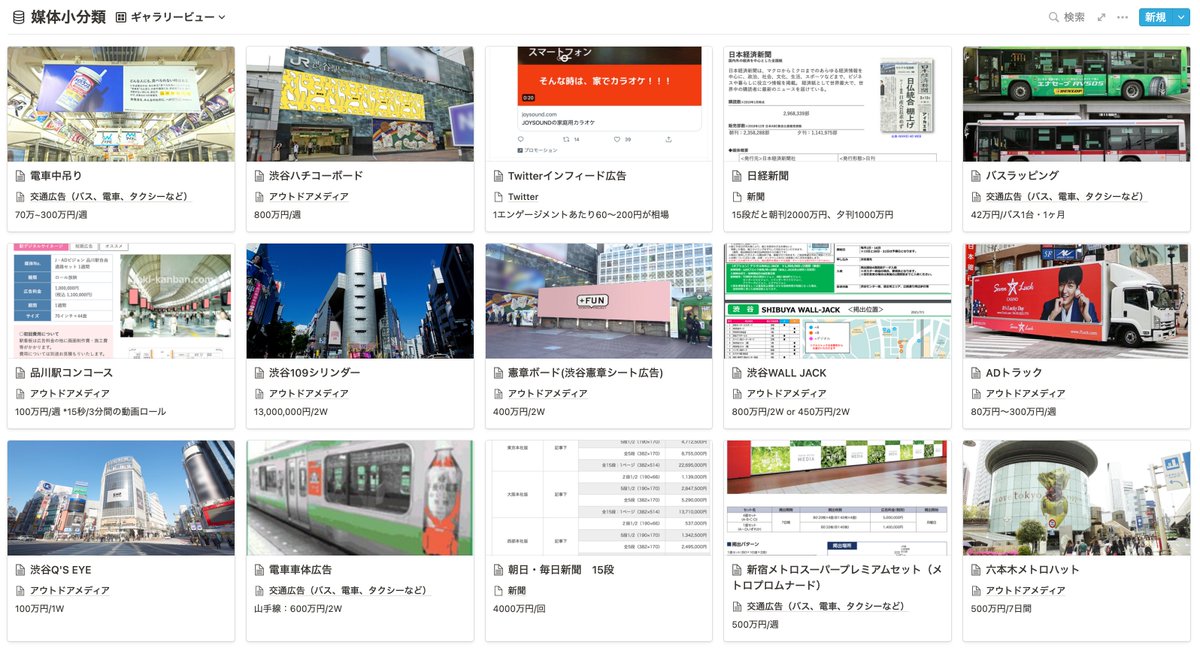Click the page icon beside 渋谷WALL JACK
Image resolution: width=1200 pixels, height=648 pixels.
pos(738,373)
